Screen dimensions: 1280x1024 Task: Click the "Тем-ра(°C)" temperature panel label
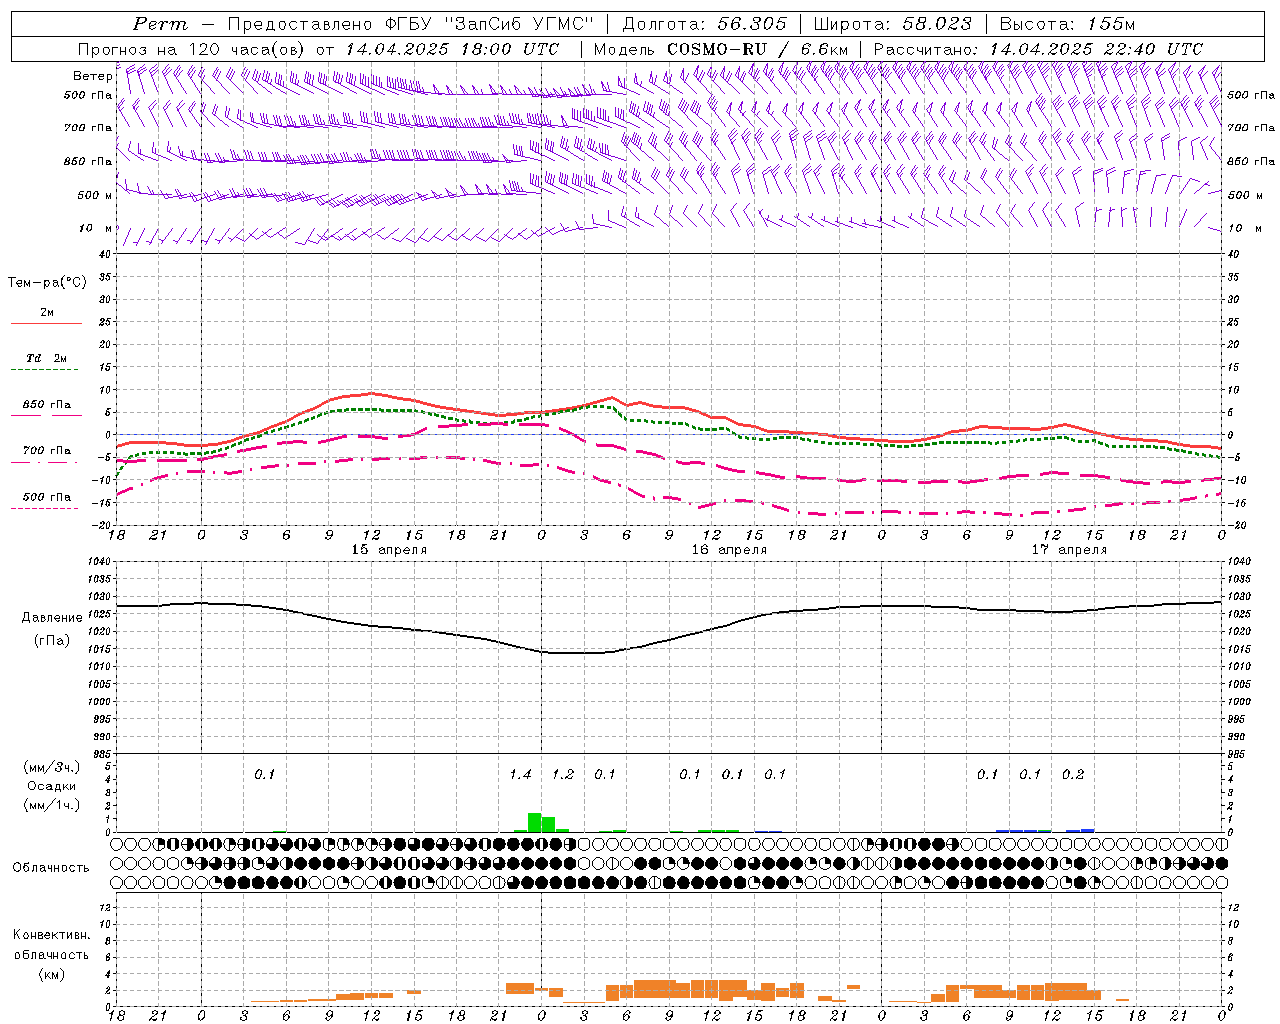pos(47,283)
